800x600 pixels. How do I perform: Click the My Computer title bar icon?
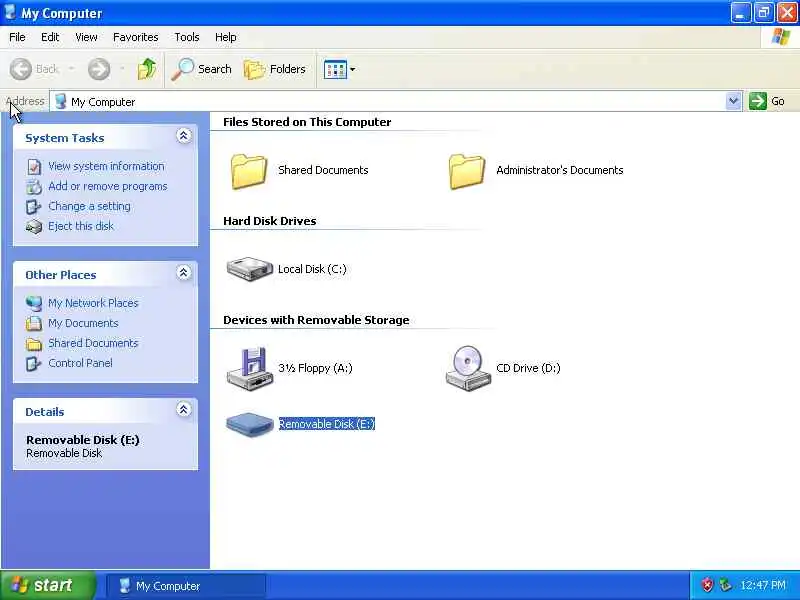[10, 12]
